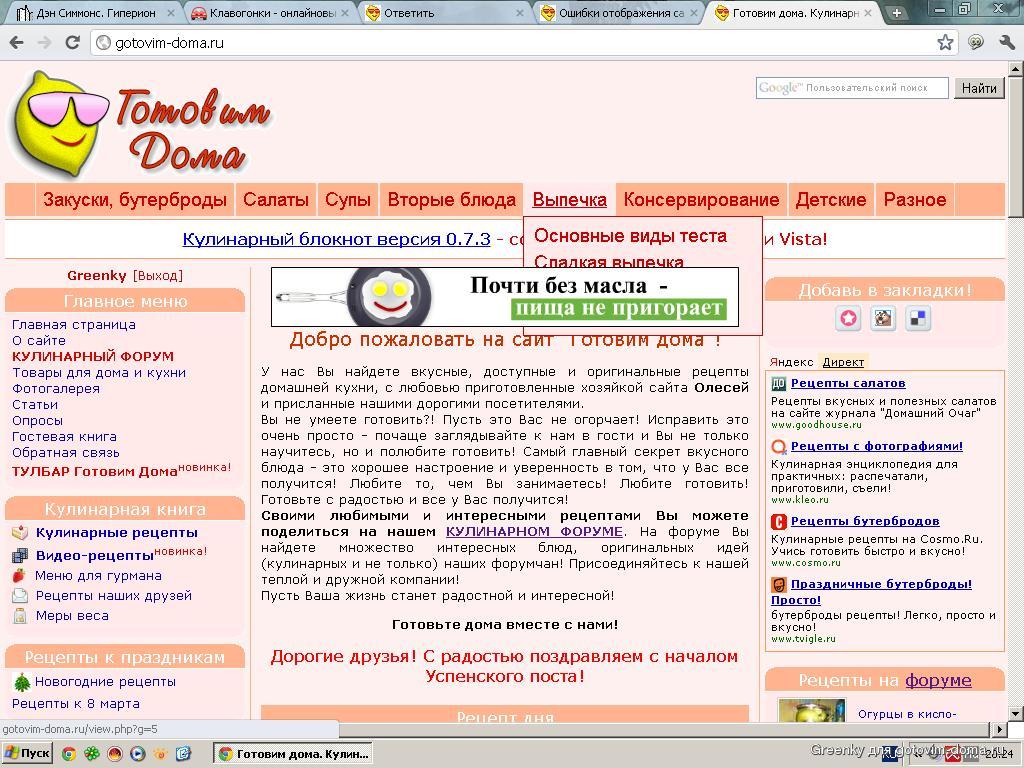This screenshot has height=768, width=1024.
Task: Open the Опросы link
Action: [37, 421]
